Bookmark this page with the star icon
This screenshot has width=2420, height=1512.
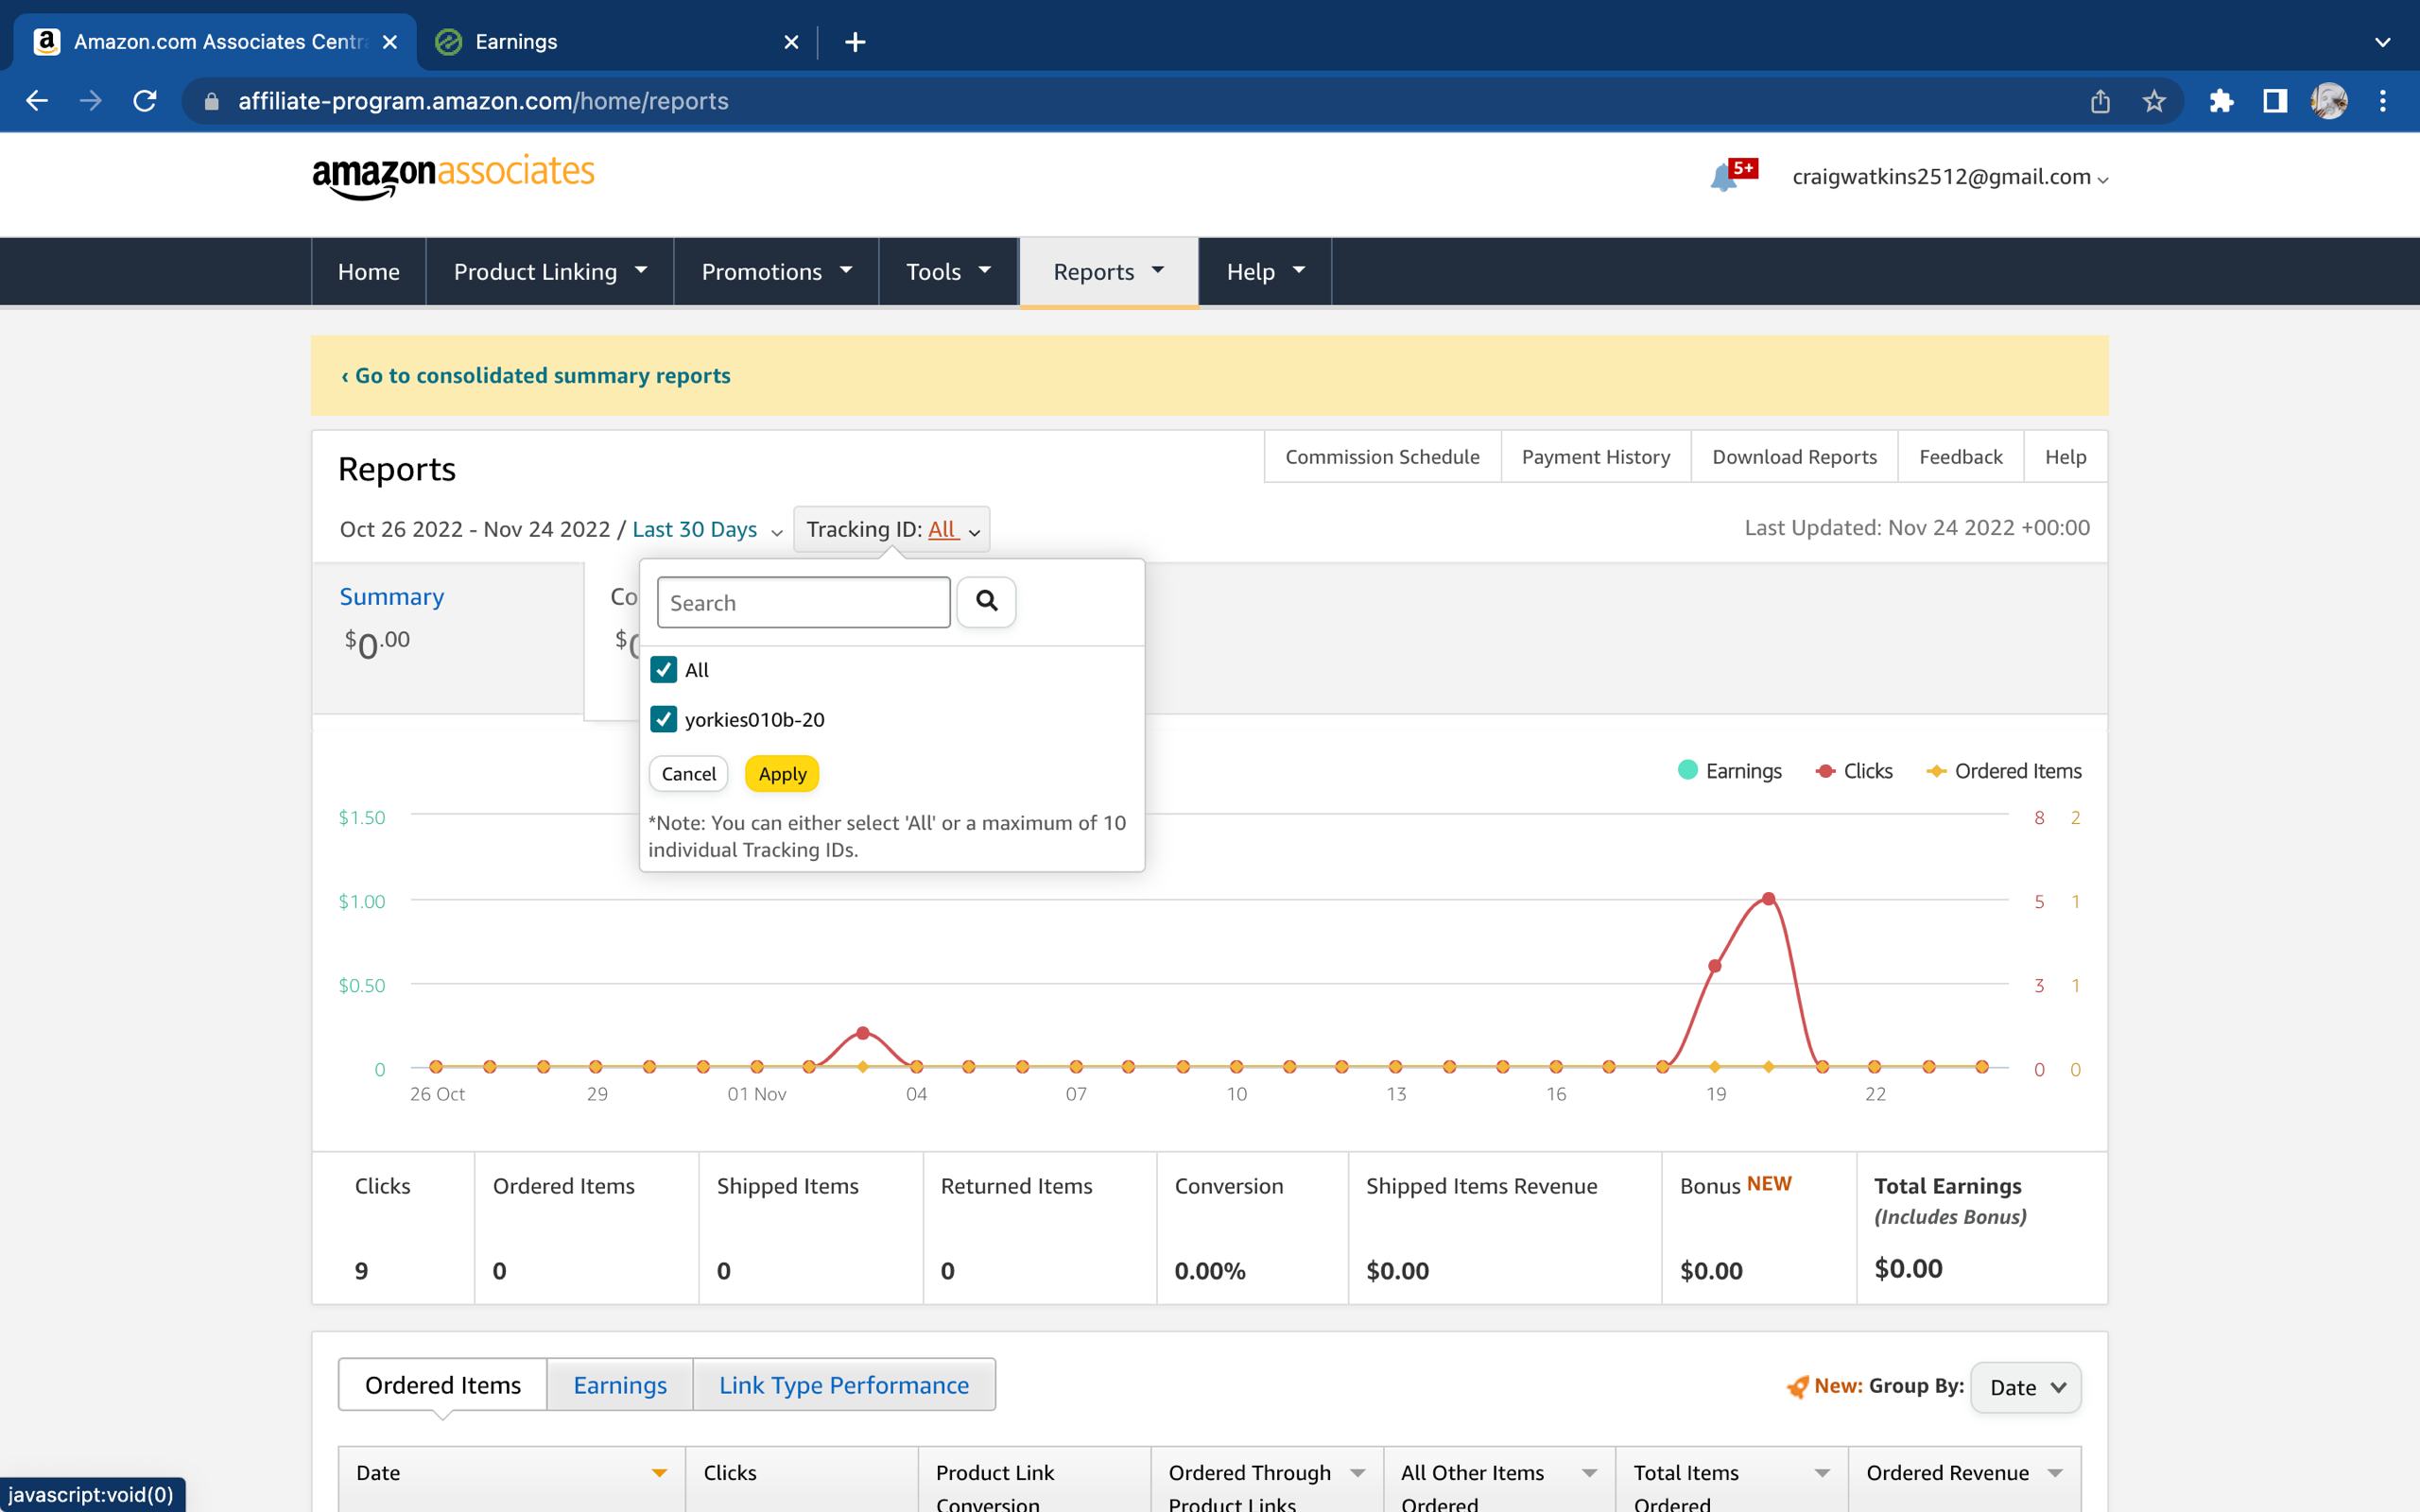tap(2154, 101)
